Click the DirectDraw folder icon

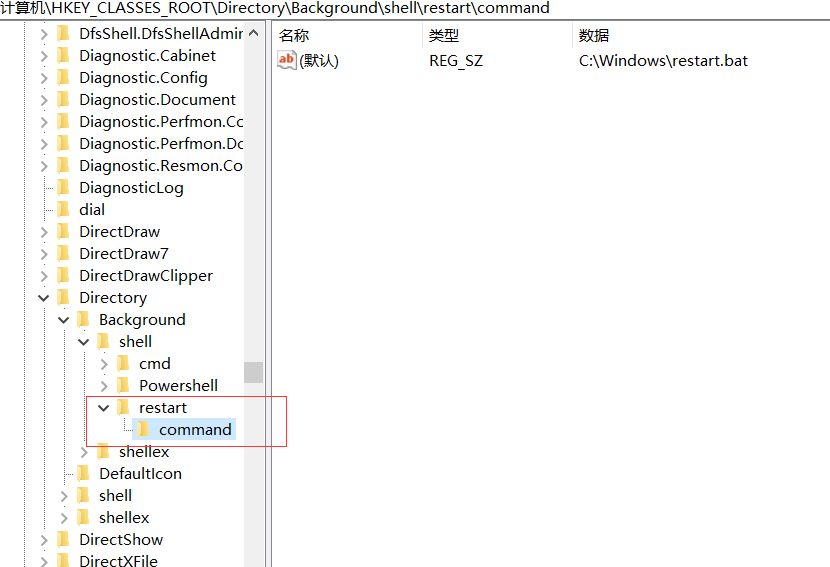click(63, 231)
